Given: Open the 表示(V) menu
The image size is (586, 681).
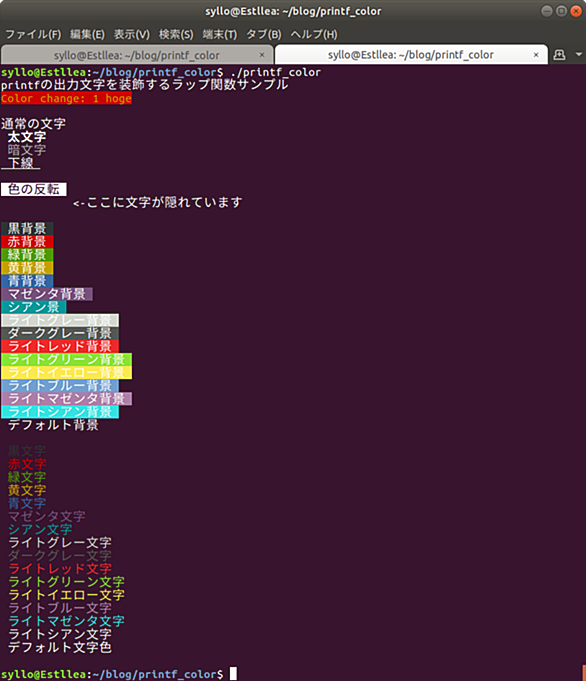Looking at the screenshot, I should [x=132, y=34].
